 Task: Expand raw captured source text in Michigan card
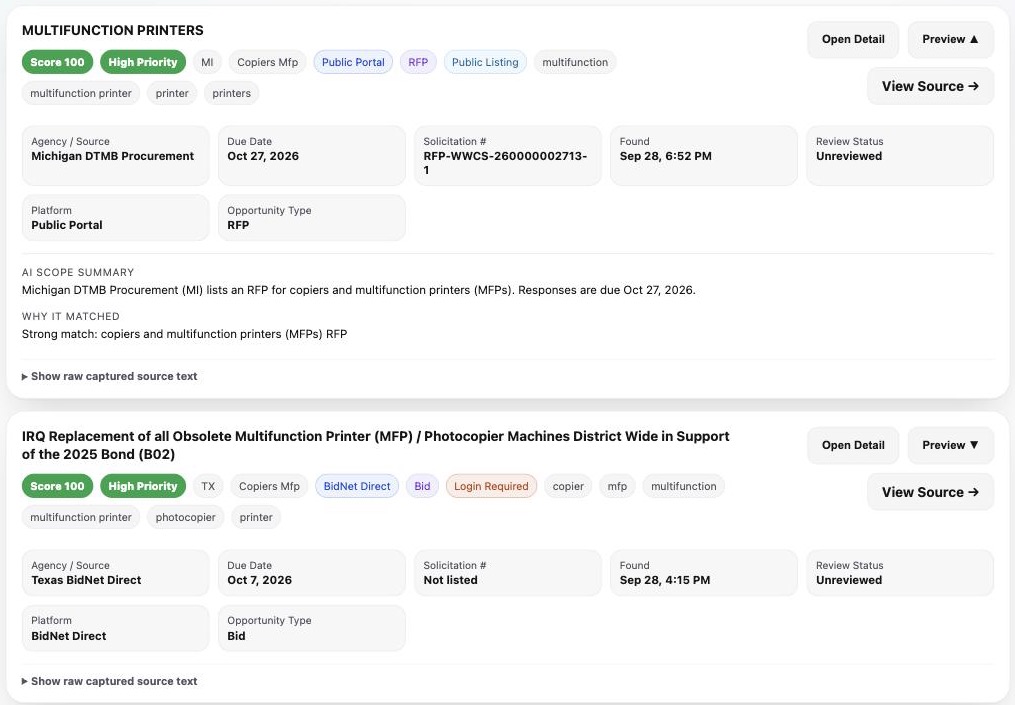109,376
